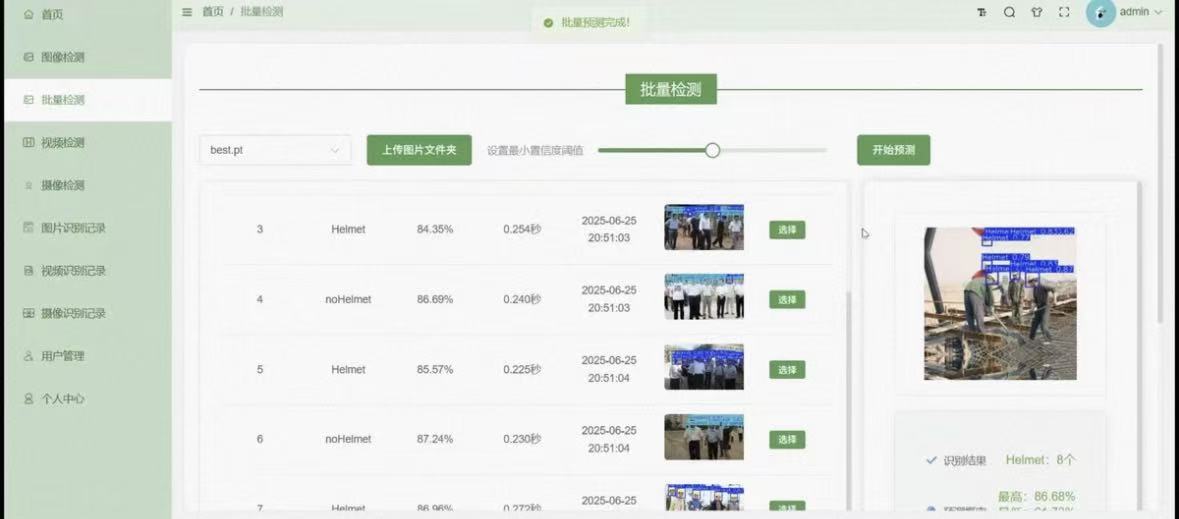Click the 86.69% confidence cell
The image size is (1179, 519).
435,299
